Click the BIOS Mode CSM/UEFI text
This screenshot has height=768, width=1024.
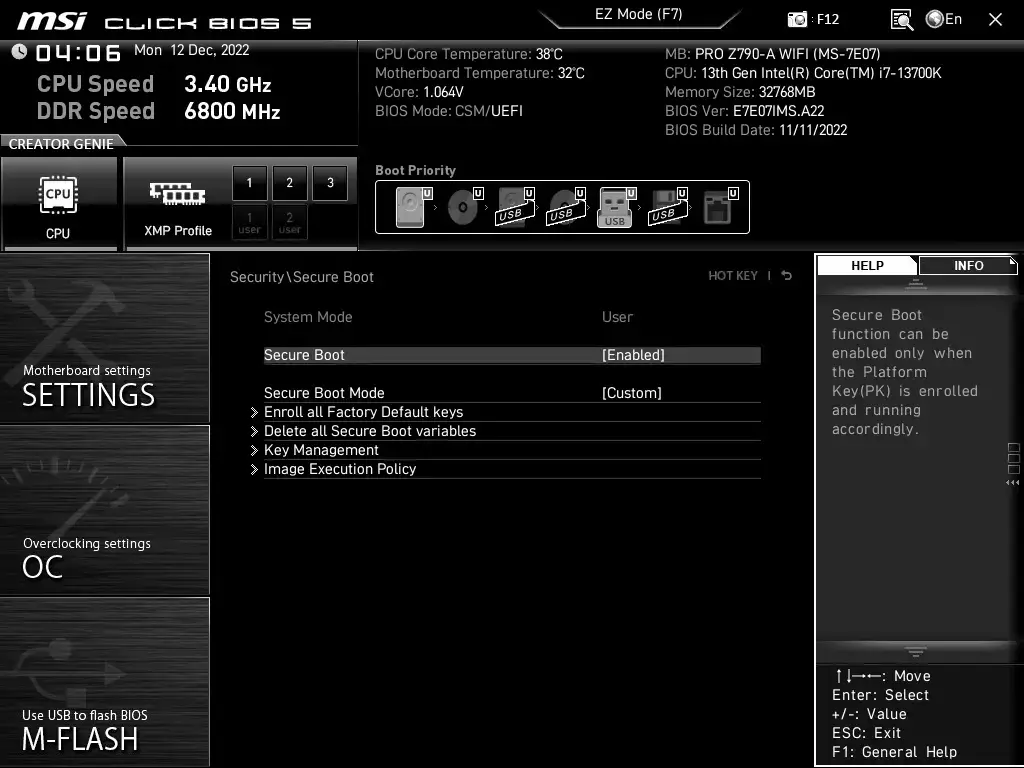(x=449, y=111)
